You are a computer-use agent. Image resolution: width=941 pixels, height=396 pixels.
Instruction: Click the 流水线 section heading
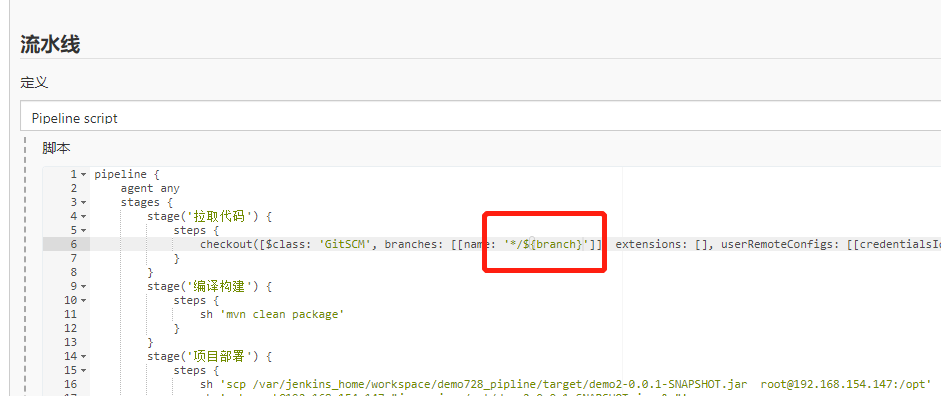pos(50,44)
